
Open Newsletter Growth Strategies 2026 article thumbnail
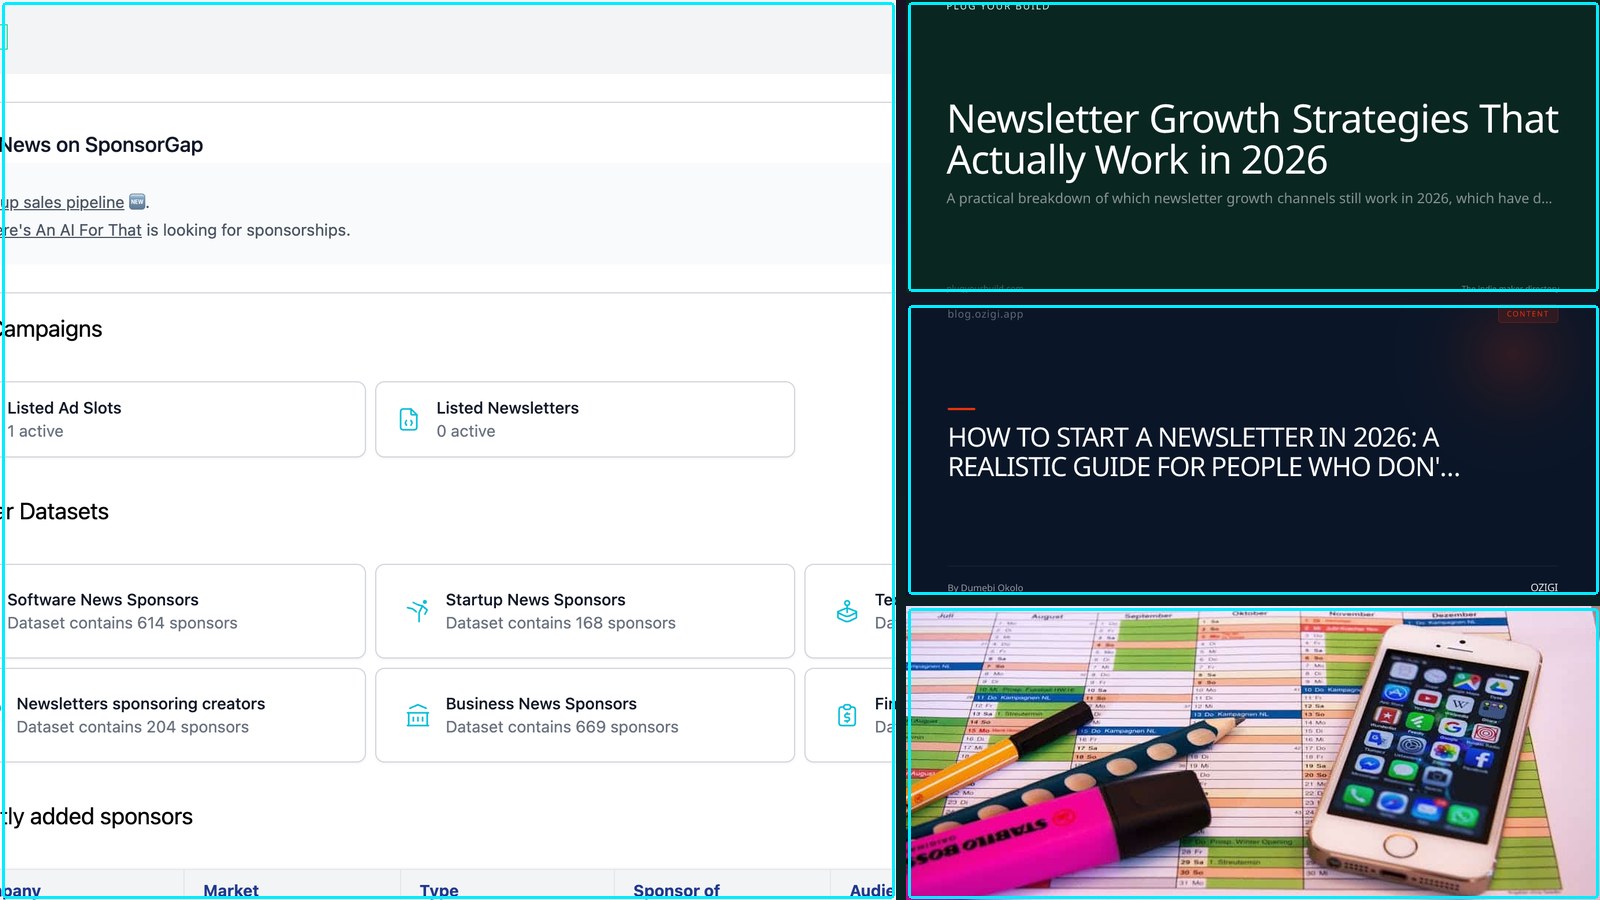coord(1253,147)
